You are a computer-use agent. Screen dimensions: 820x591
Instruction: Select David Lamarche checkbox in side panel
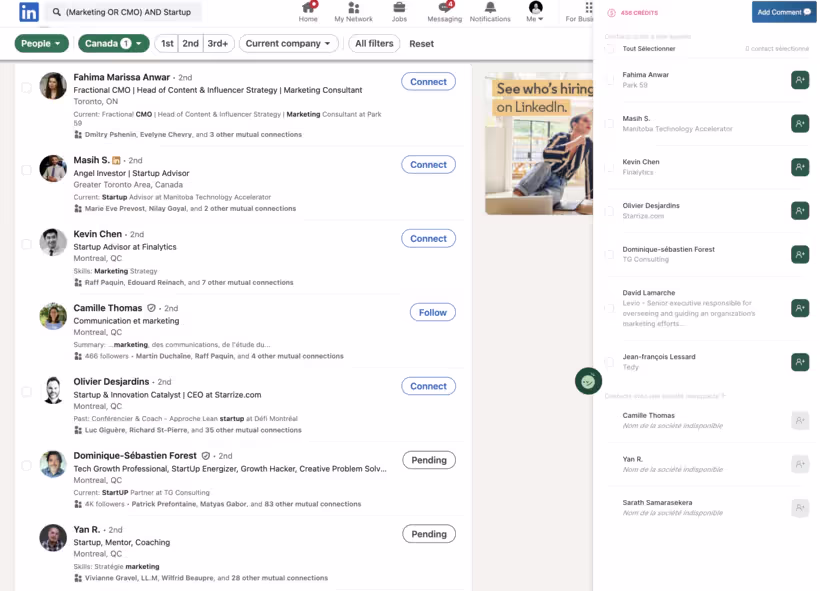[x=609, y=308]
